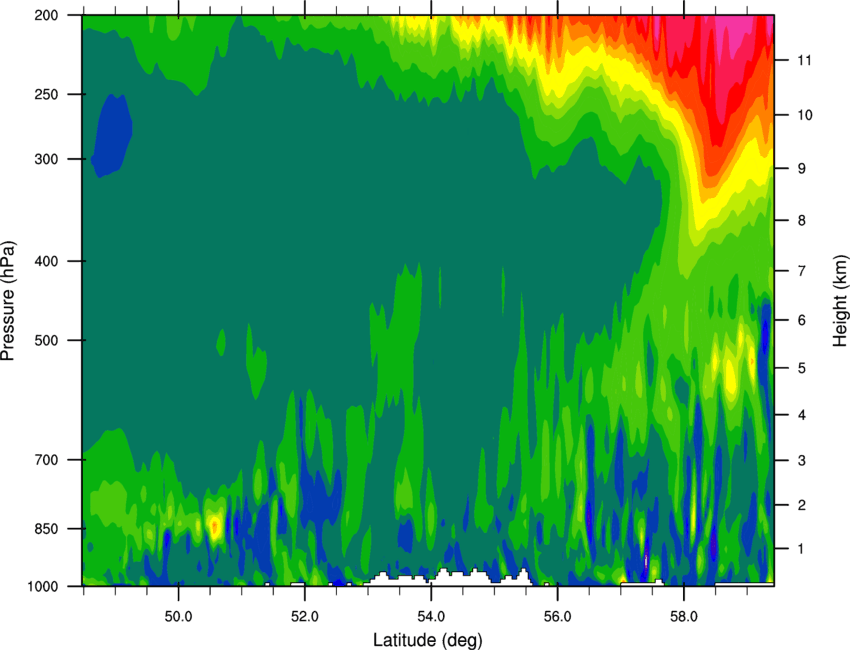The height and width of the screenshot is (650, 850).
Task: Click the 7 km height label
Action: 801,271
